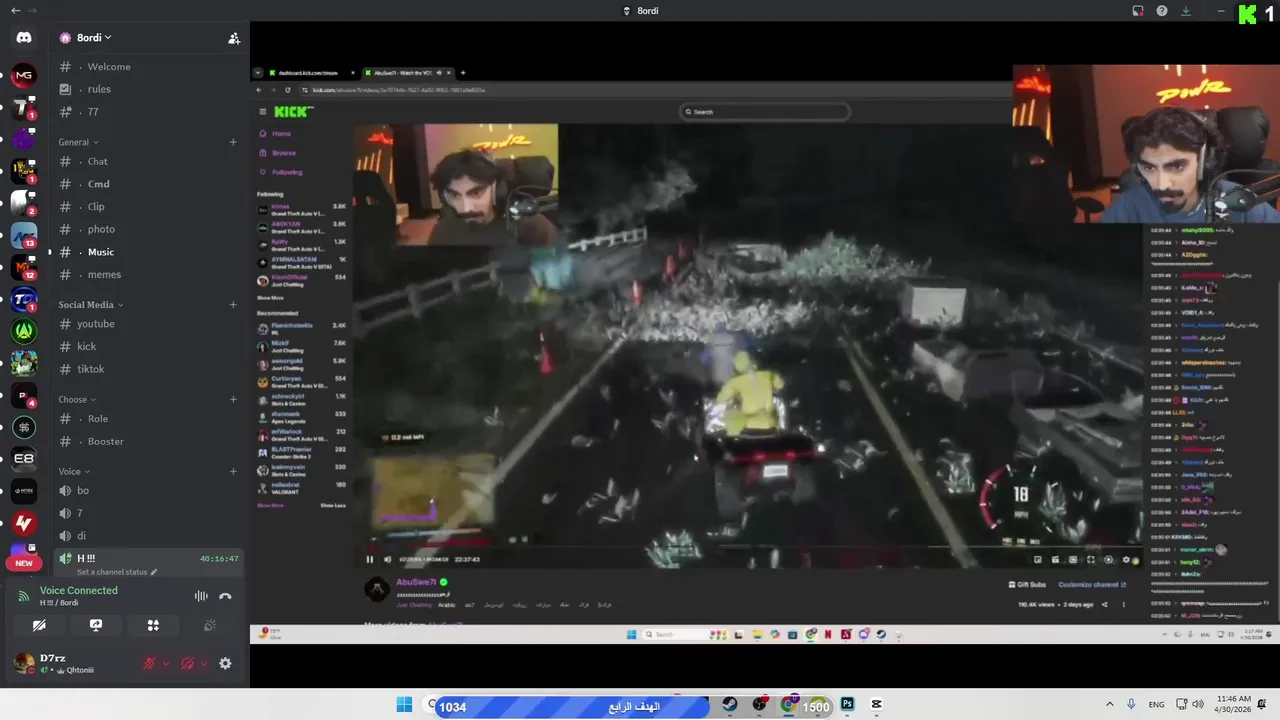Screen dimensions: 1280x720
Task: Open CapCut from the taskbar
Action: pos(877,705)
